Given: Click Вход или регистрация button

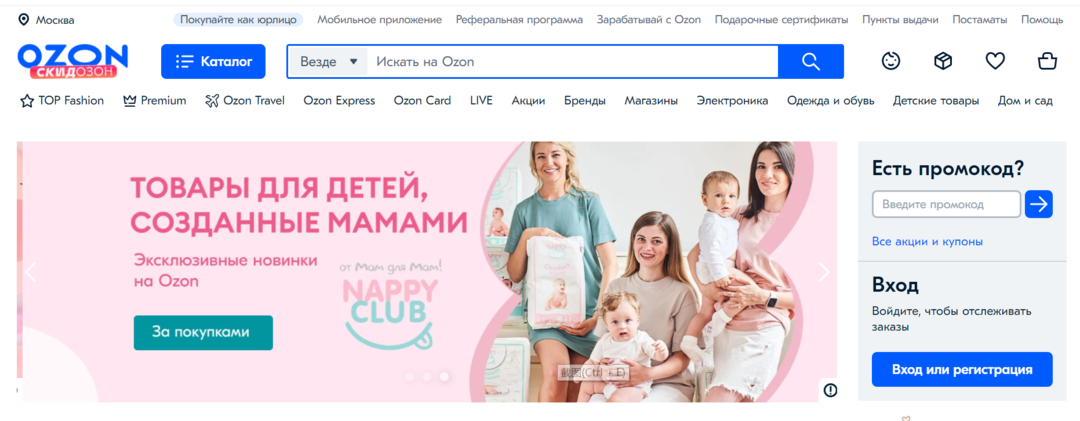Looking at the screenshot, I should [x=962, y=369].
